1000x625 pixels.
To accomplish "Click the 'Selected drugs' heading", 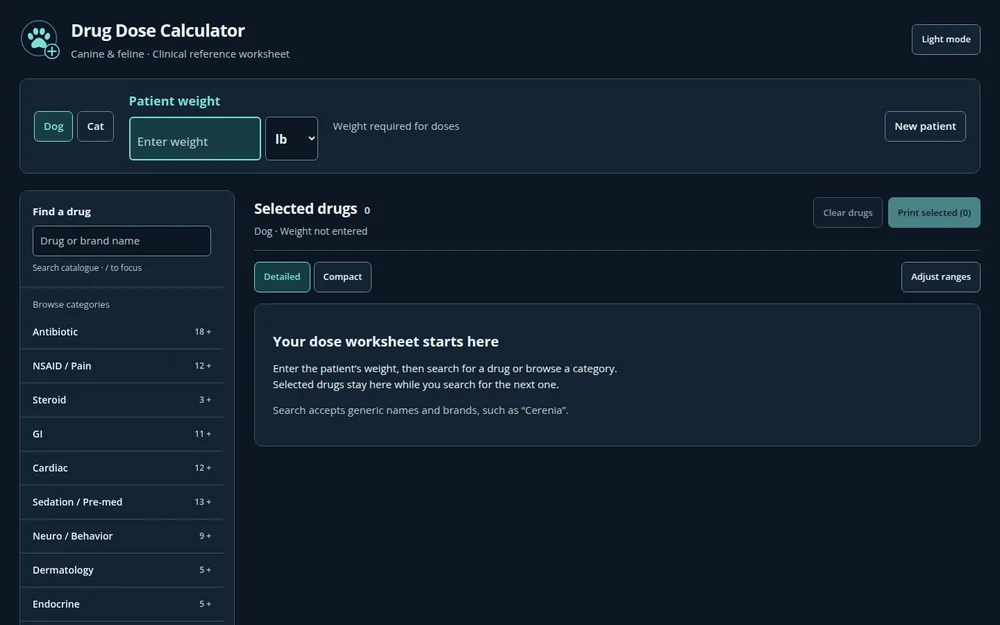I will click(x=305, y=209).
